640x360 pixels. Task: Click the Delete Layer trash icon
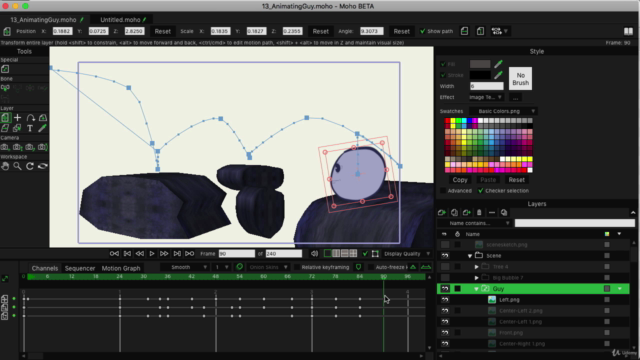click(479, 212)
